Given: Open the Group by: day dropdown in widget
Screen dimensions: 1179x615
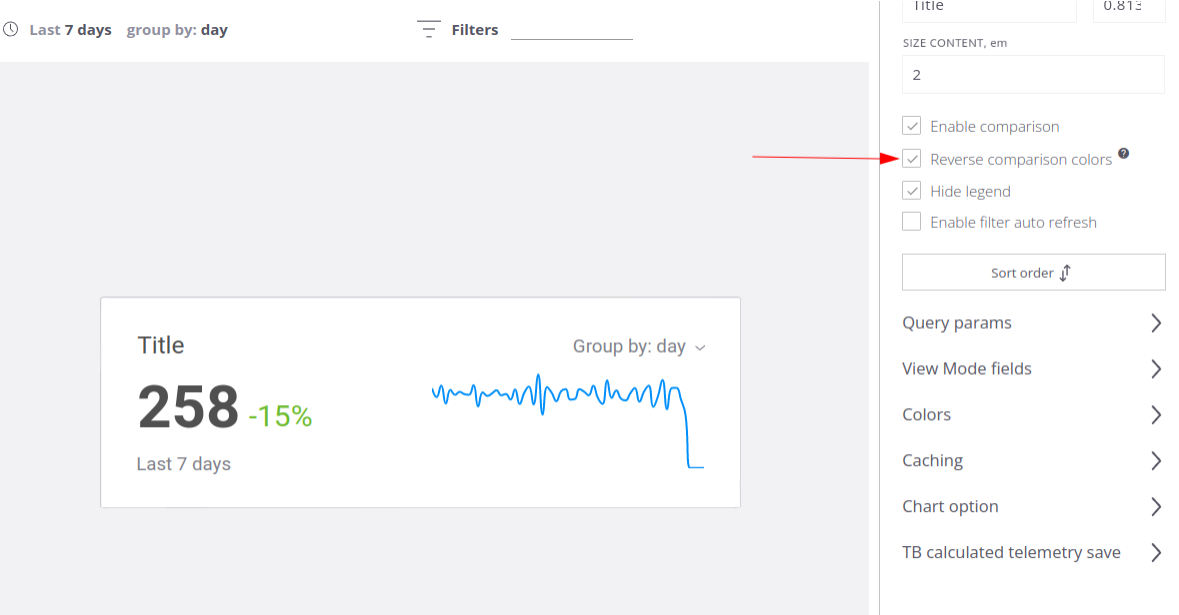Looking at the screenshot, I should [639, 347].
